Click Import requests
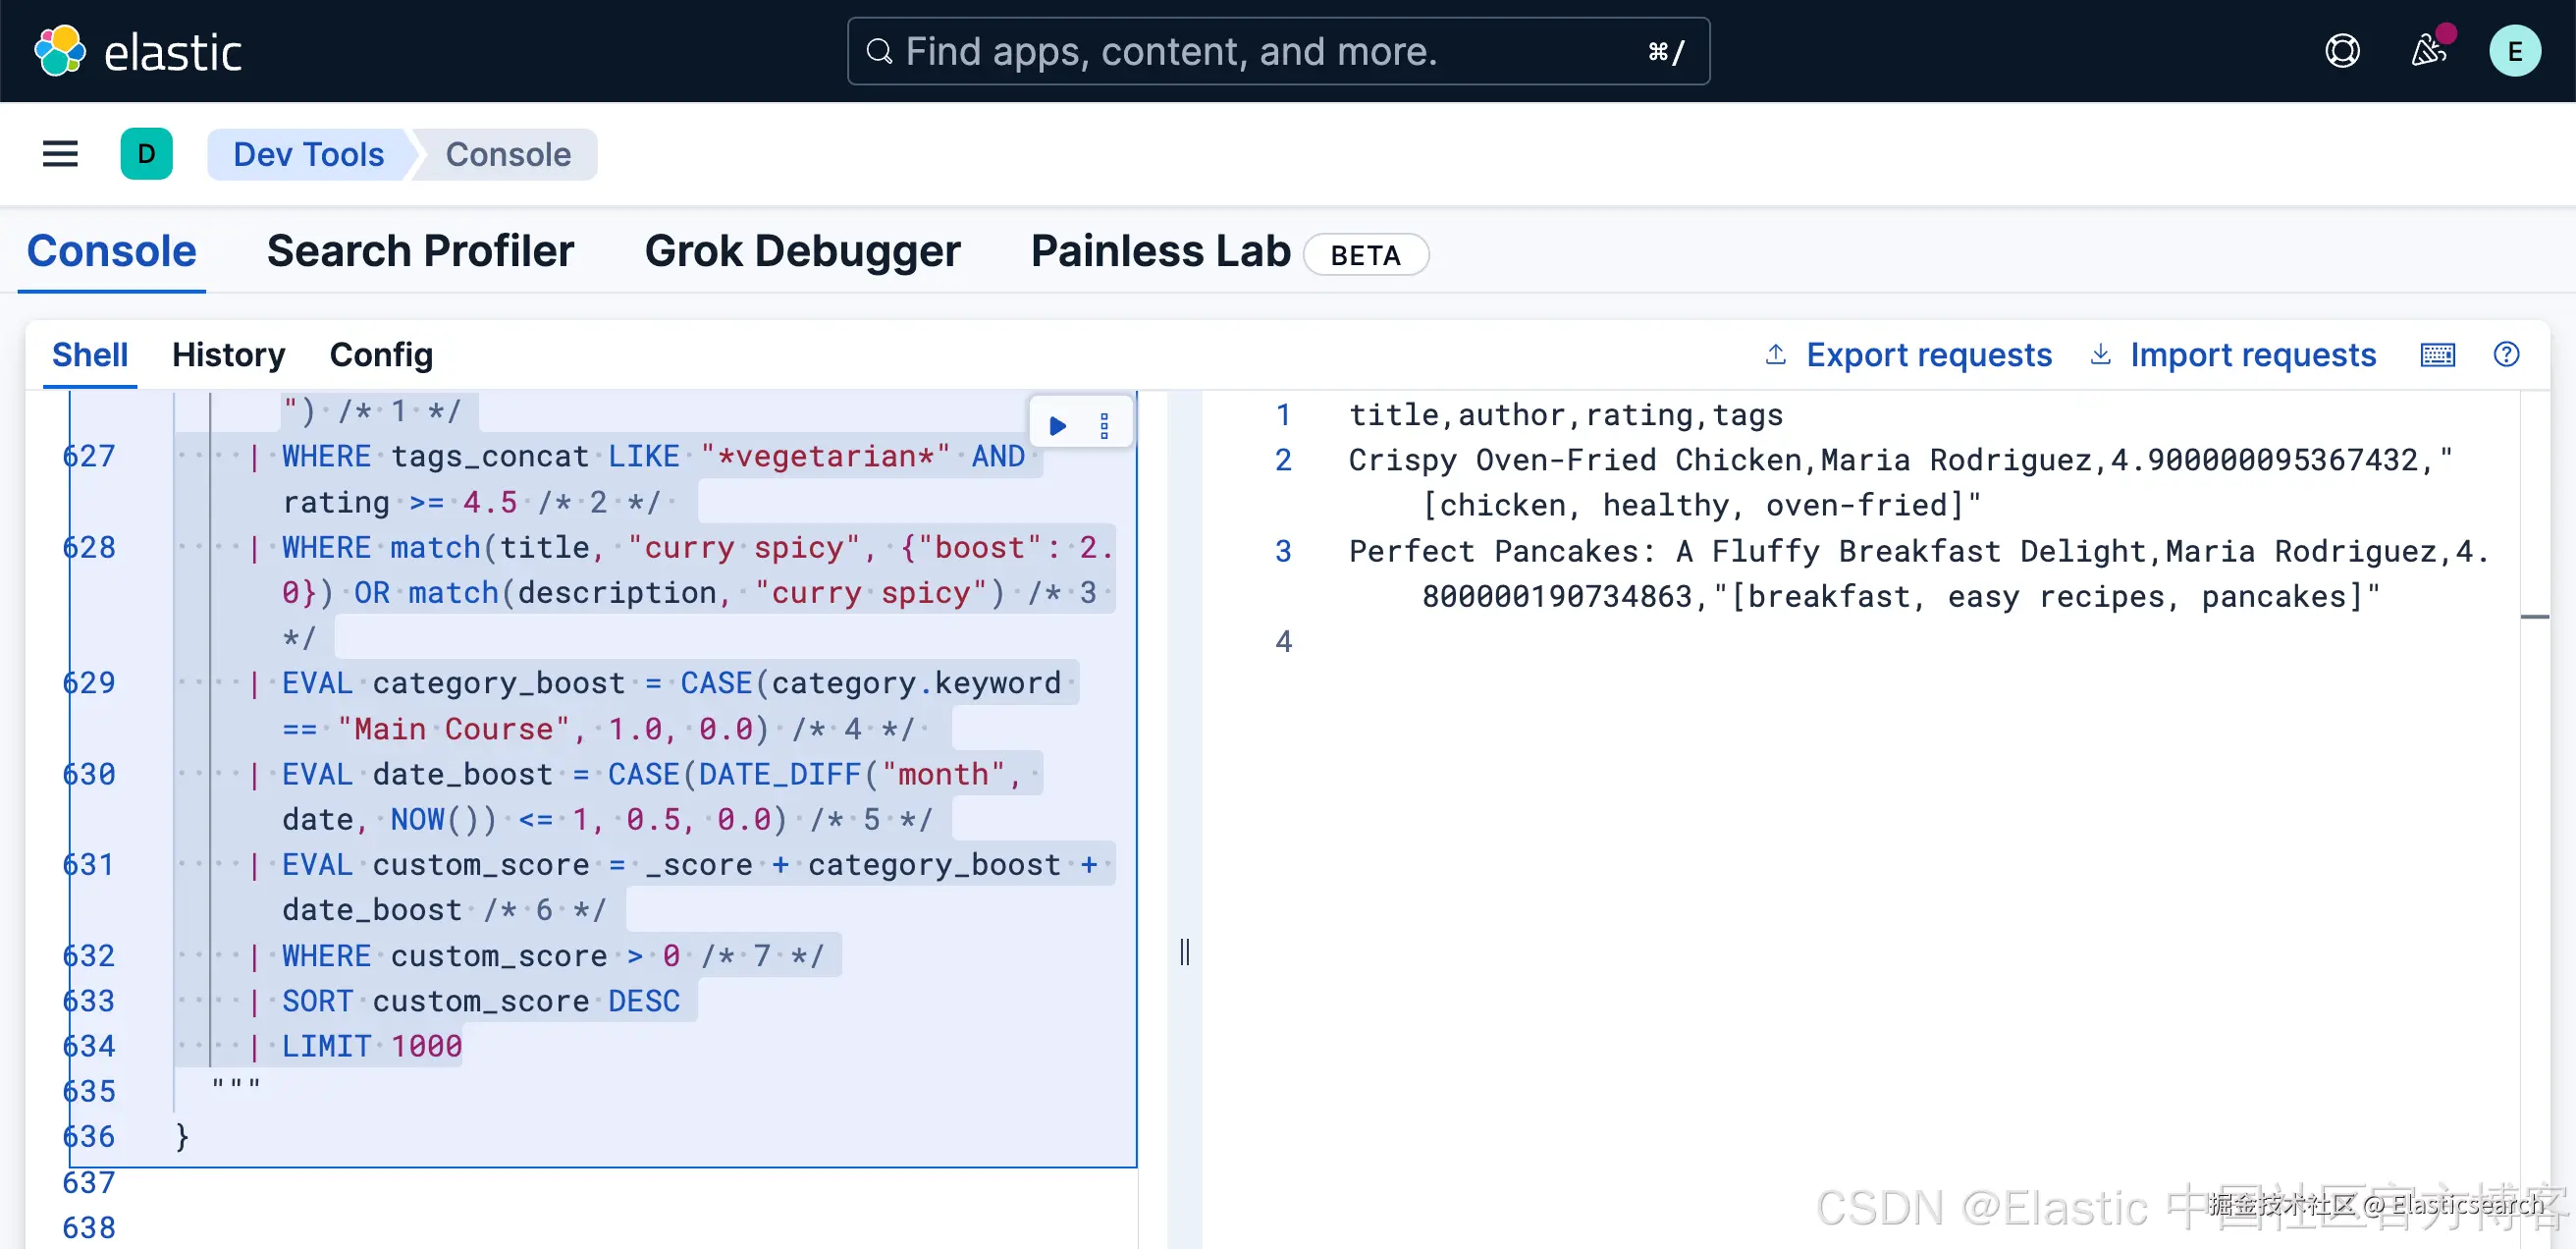Screen dimensions: 2576x1249 2232,355
